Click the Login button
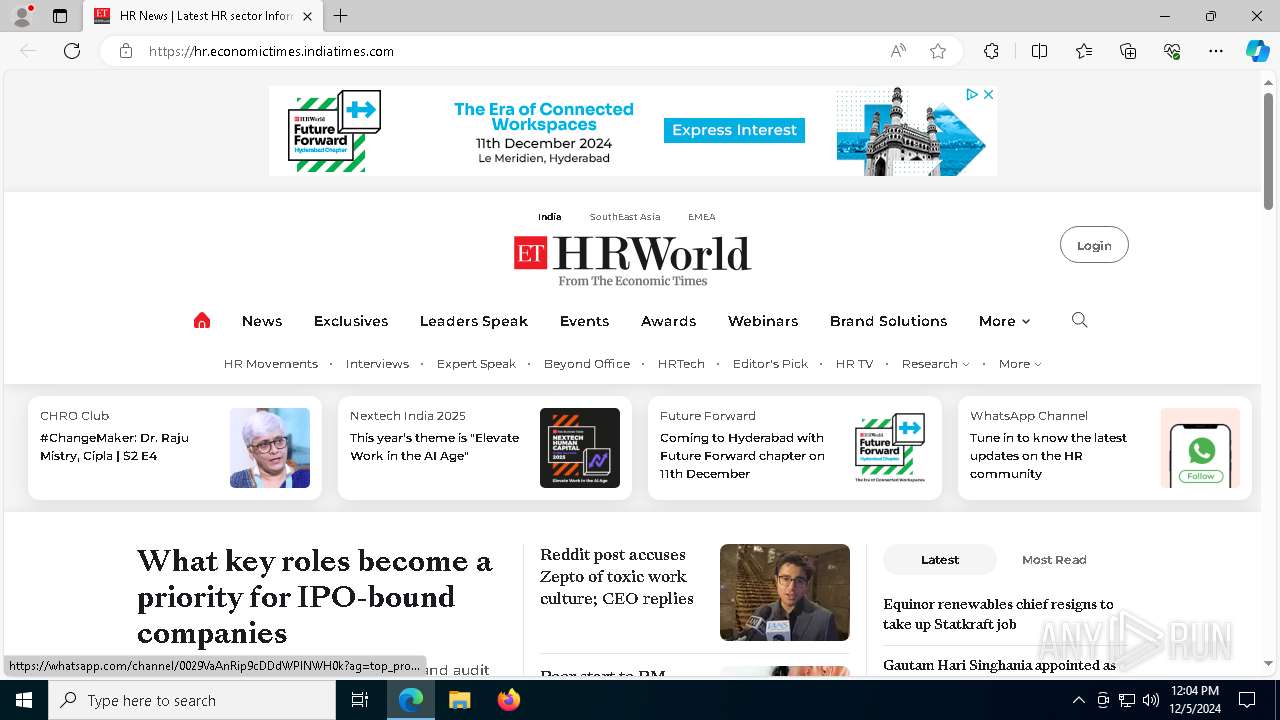The image size is (1280, 720). (x=1094, y=245)
